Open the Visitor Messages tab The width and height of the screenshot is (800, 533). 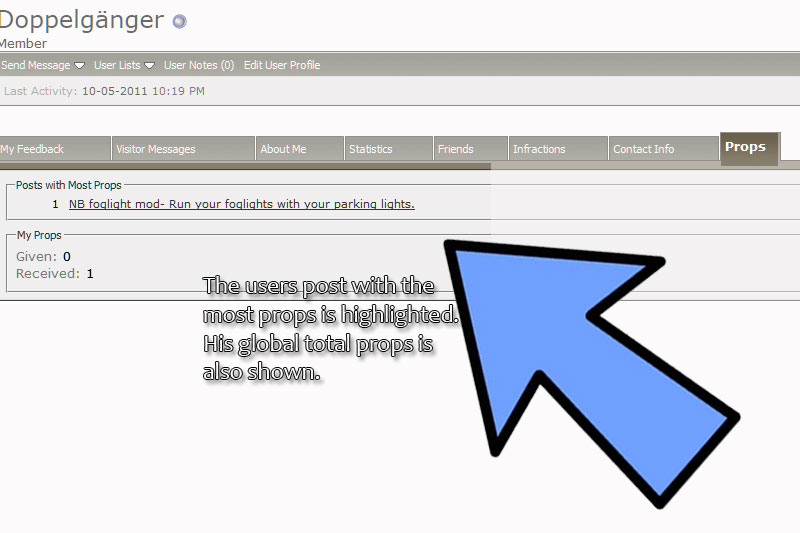click(x=156, y=149)
